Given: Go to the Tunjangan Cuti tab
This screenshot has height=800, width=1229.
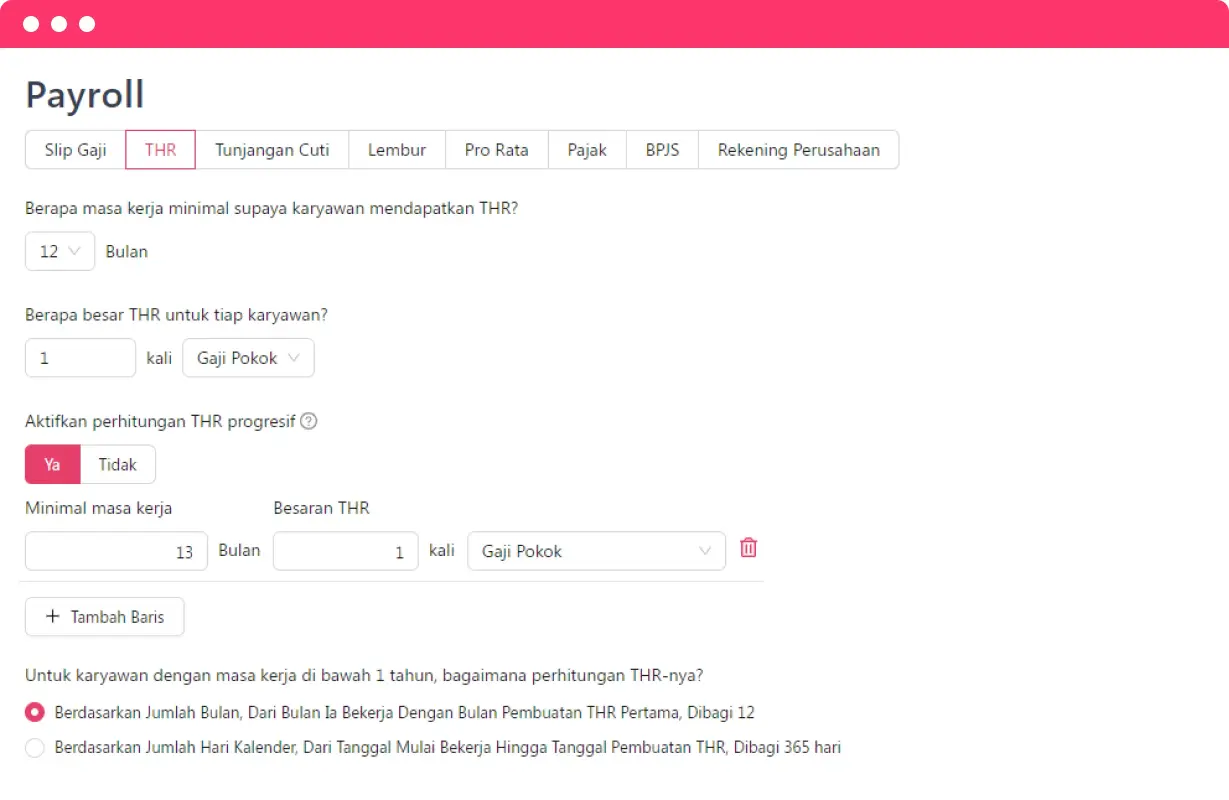Looking at the screenshot, I should pos(272,150).
